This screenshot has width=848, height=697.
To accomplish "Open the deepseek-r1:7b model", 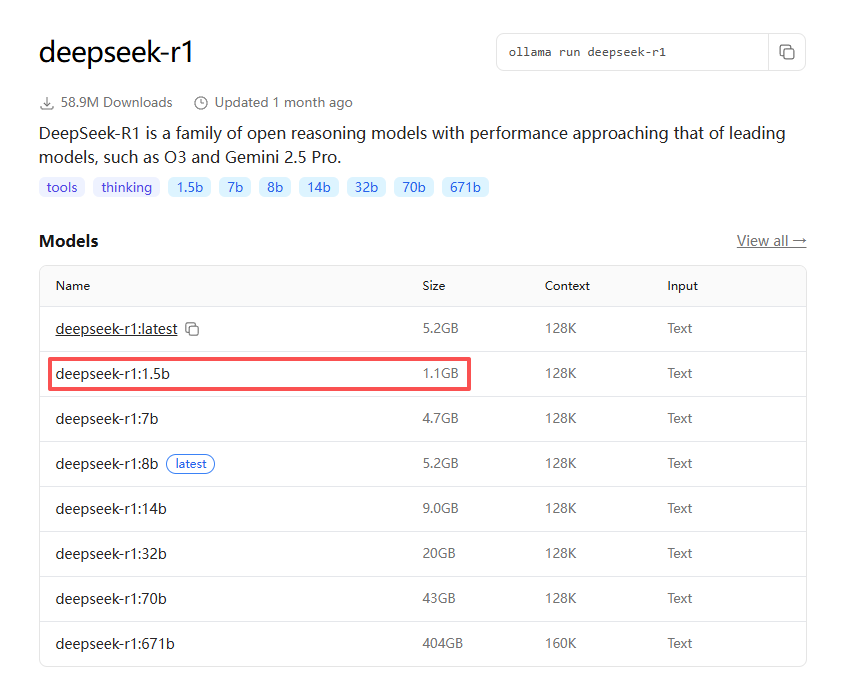I will point(107,419).
